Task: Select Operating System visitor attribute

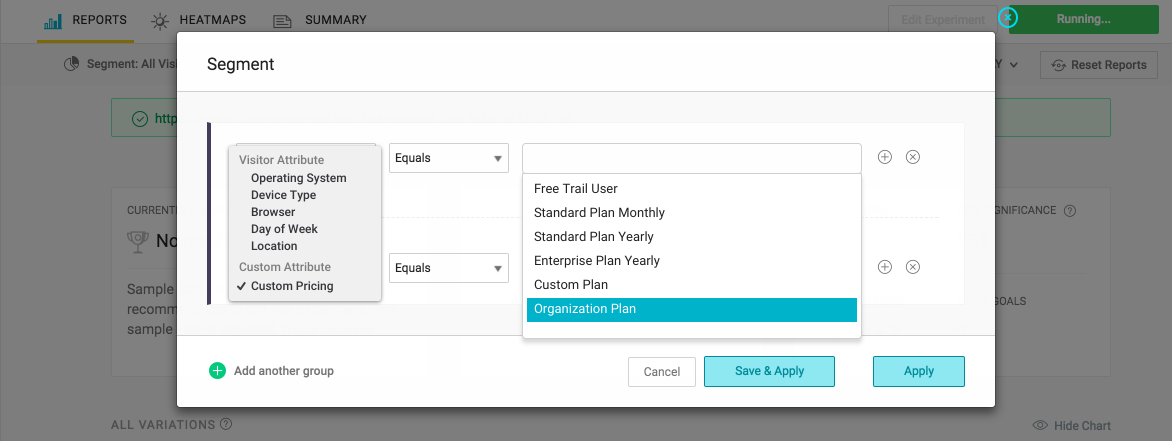Action: click(298, 178)
